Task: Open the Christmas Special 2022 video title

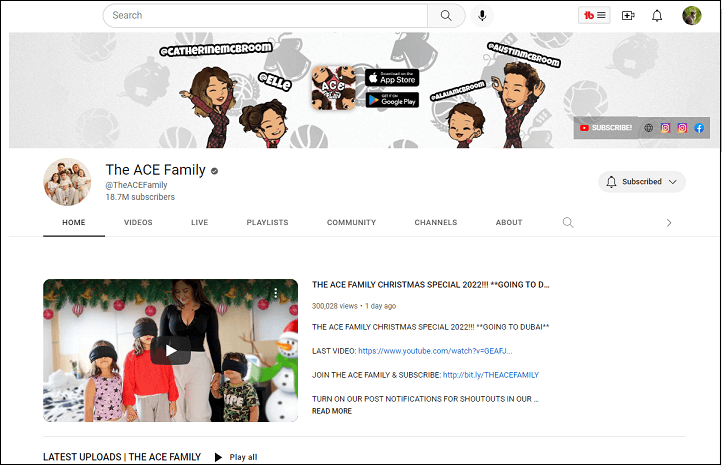Action: pos(431,285)
